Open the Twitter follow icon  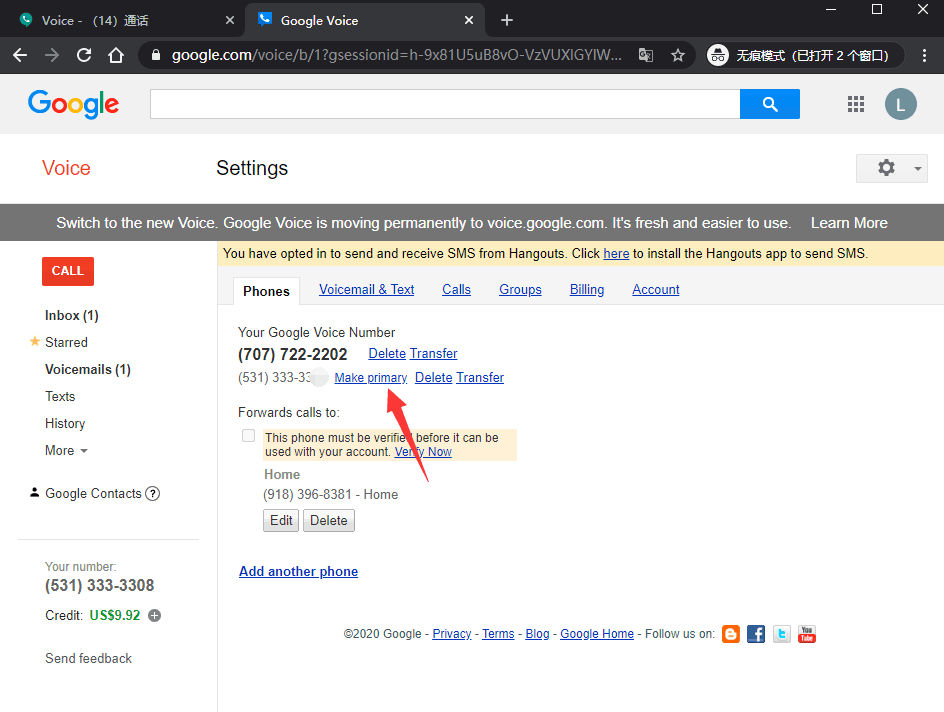click(x=781, y=634)
